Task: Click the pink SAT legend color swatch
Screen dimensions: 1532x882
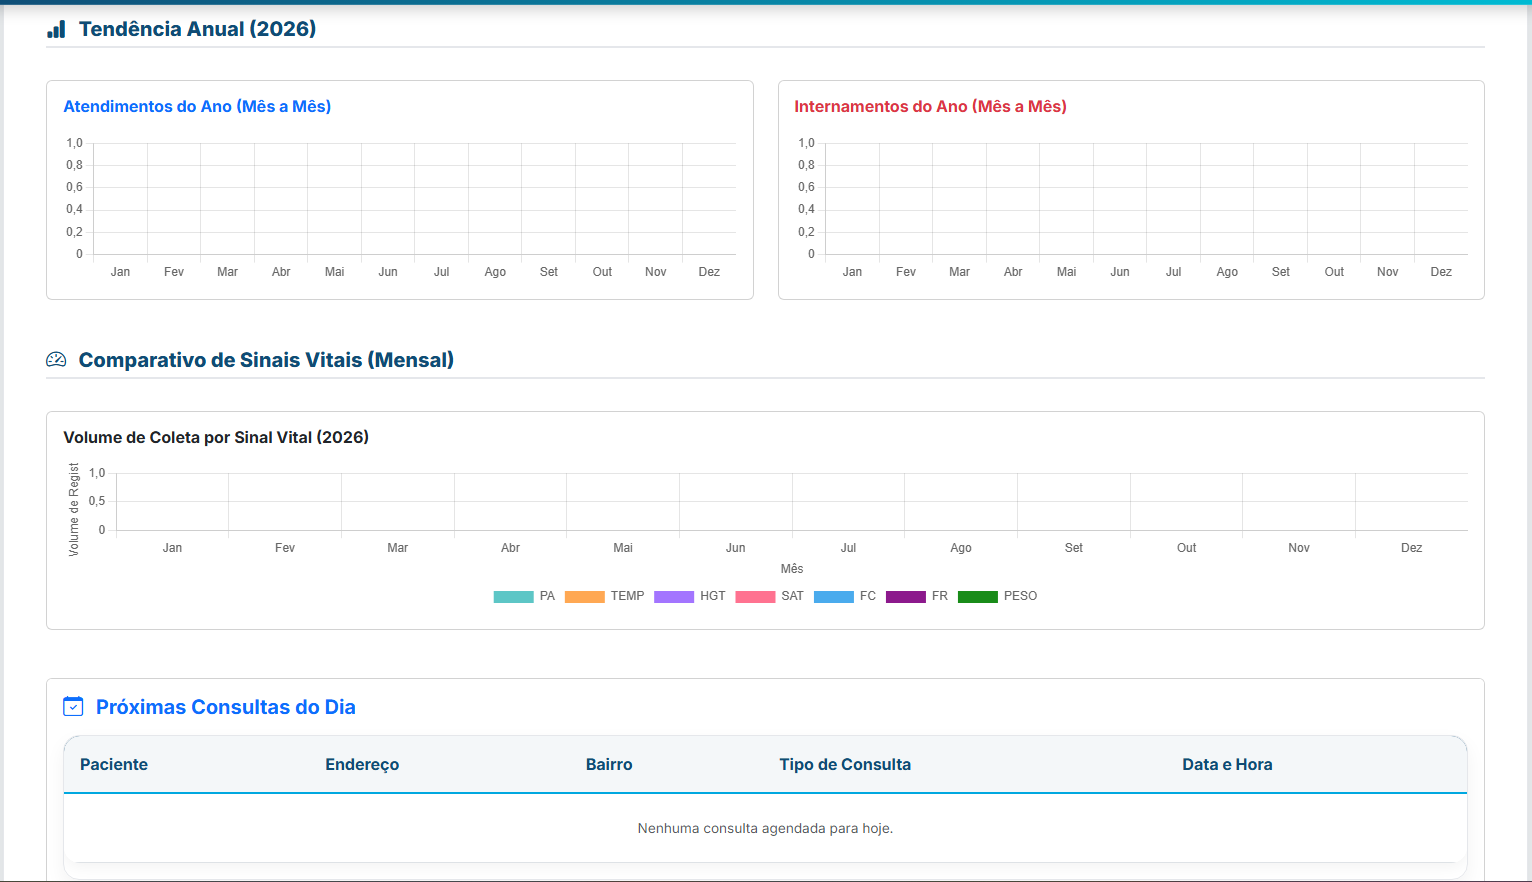Action: [x=755, y=597]
